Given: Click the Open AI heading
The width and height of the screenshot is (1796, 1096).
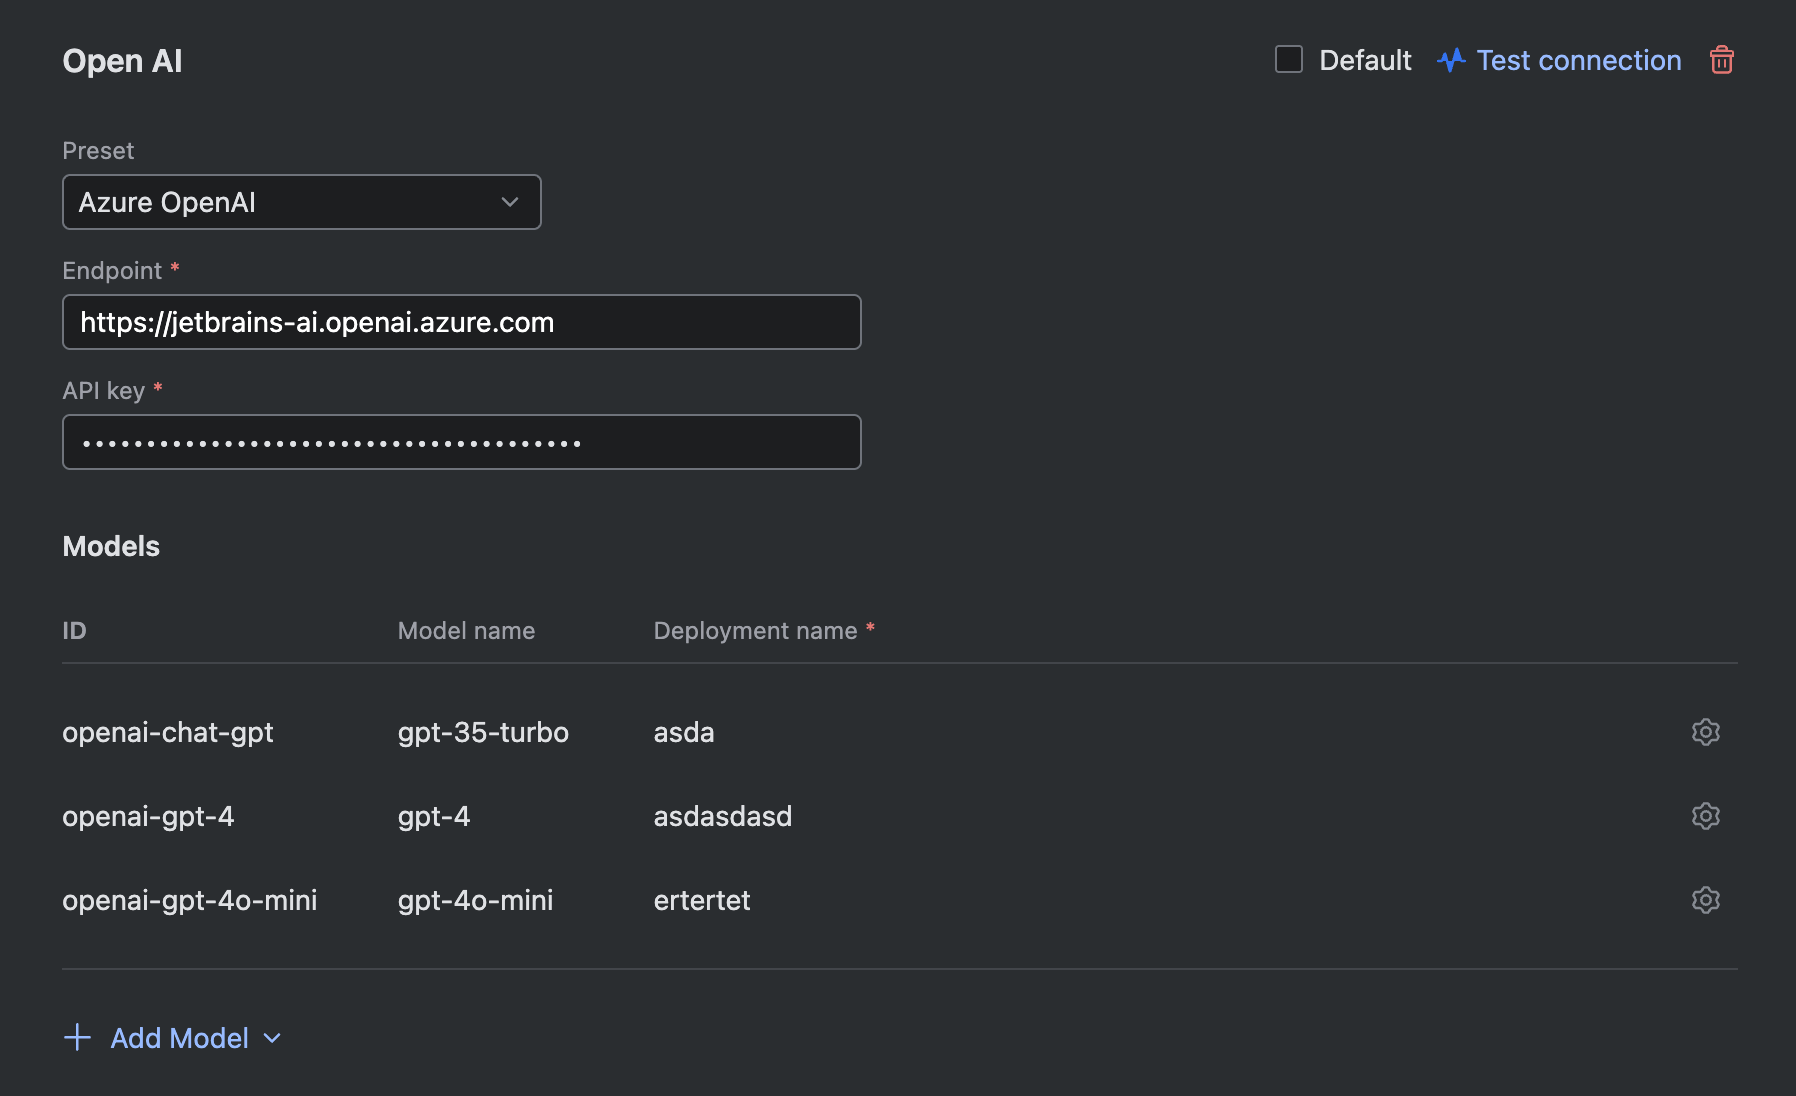Looking at the screenshot, I should 122,60.
